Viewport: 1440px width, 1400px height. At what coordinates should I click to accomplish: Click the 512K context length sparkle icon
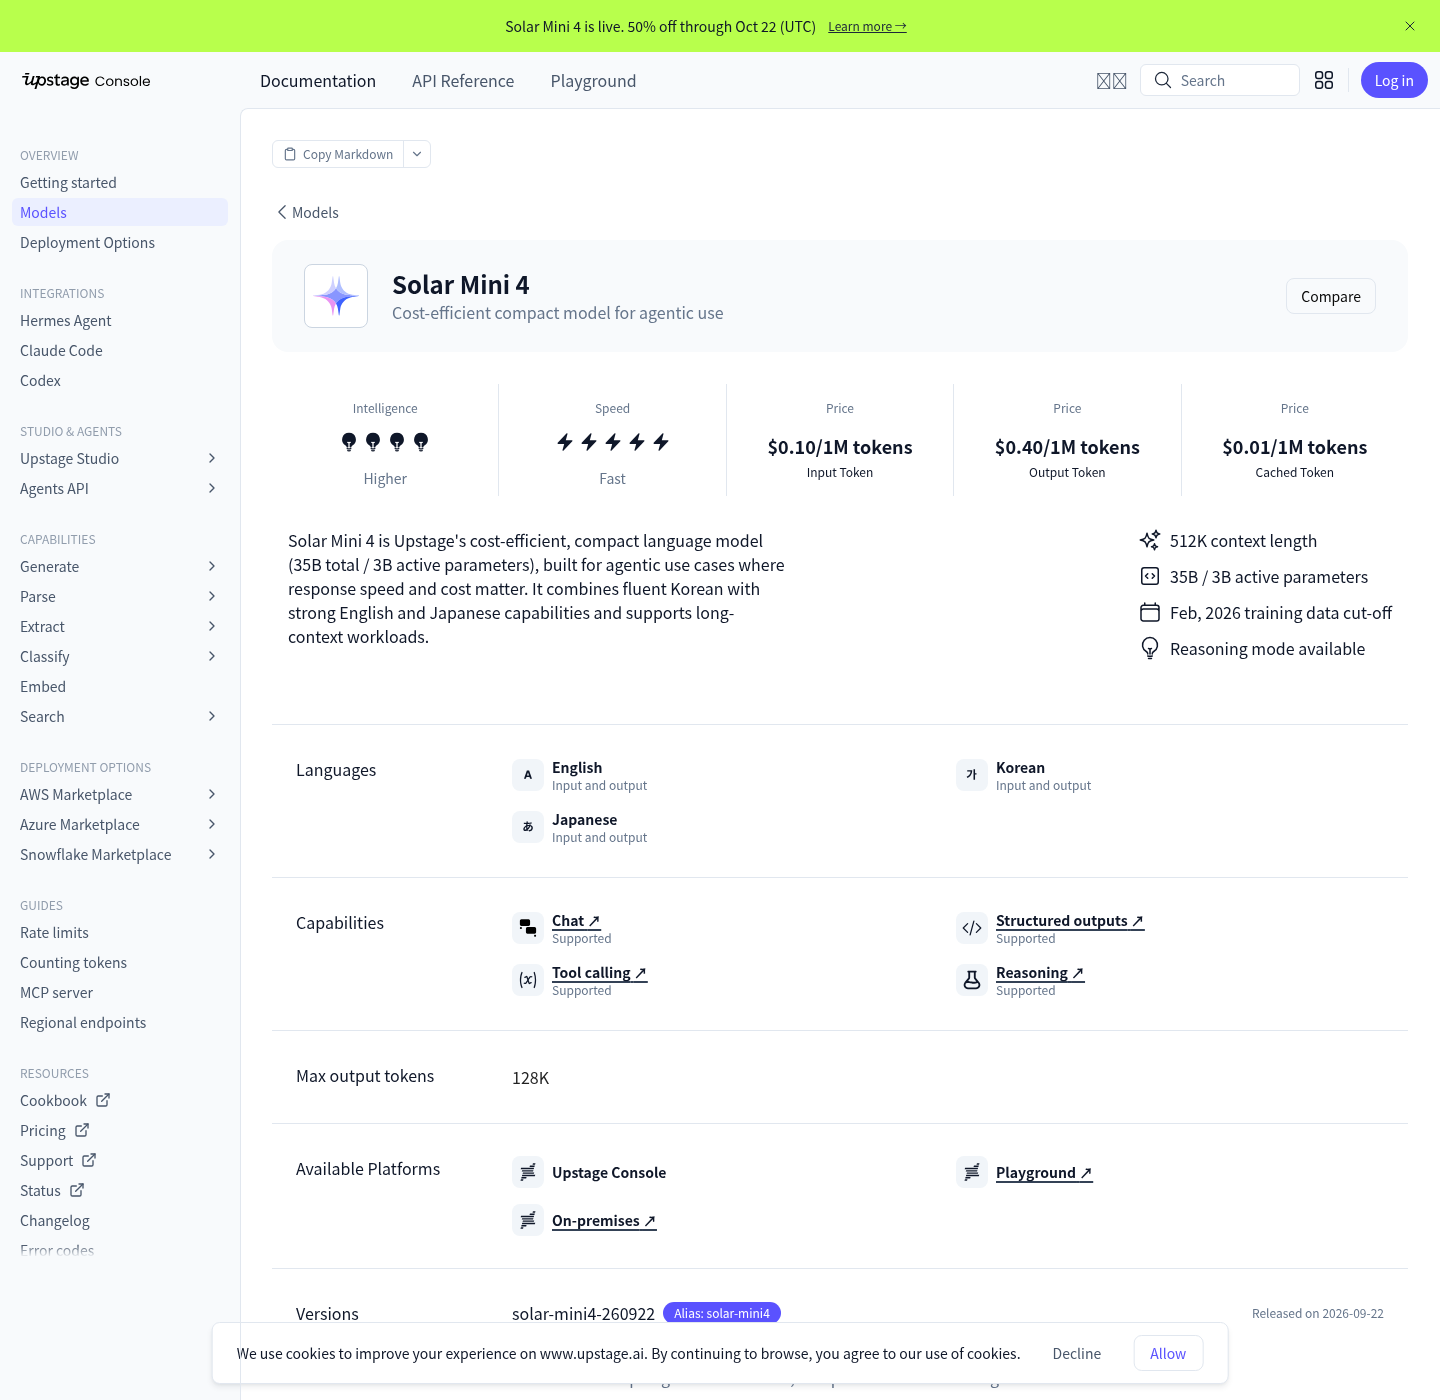[x=1150, y=540]
